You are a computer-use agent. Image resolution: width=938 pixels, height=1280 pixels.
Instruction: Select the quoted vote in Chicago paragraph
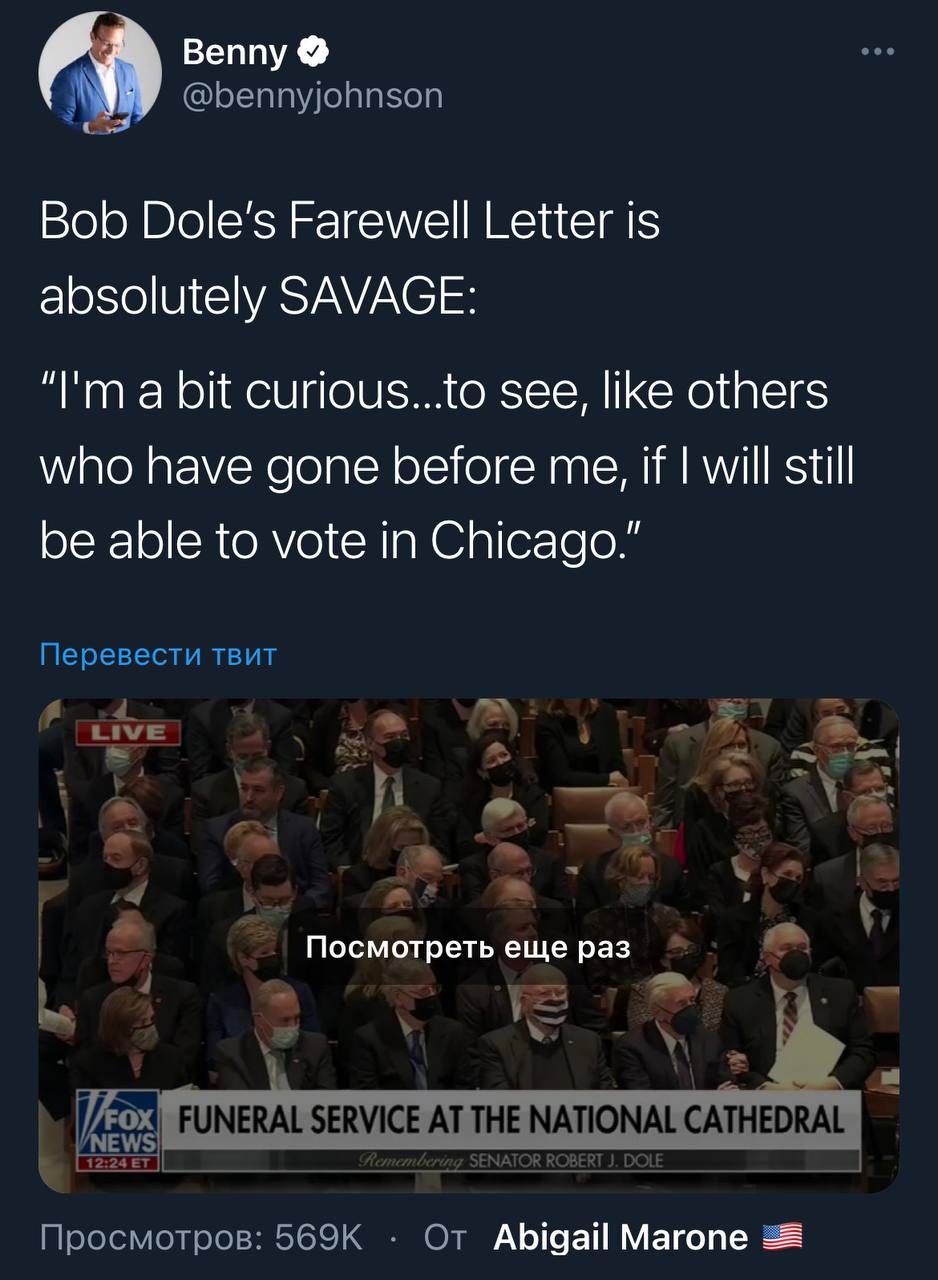point(447,466)
